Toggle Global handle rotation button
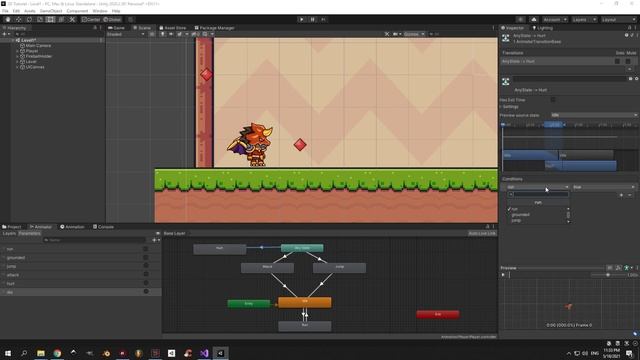 (112, 19)
